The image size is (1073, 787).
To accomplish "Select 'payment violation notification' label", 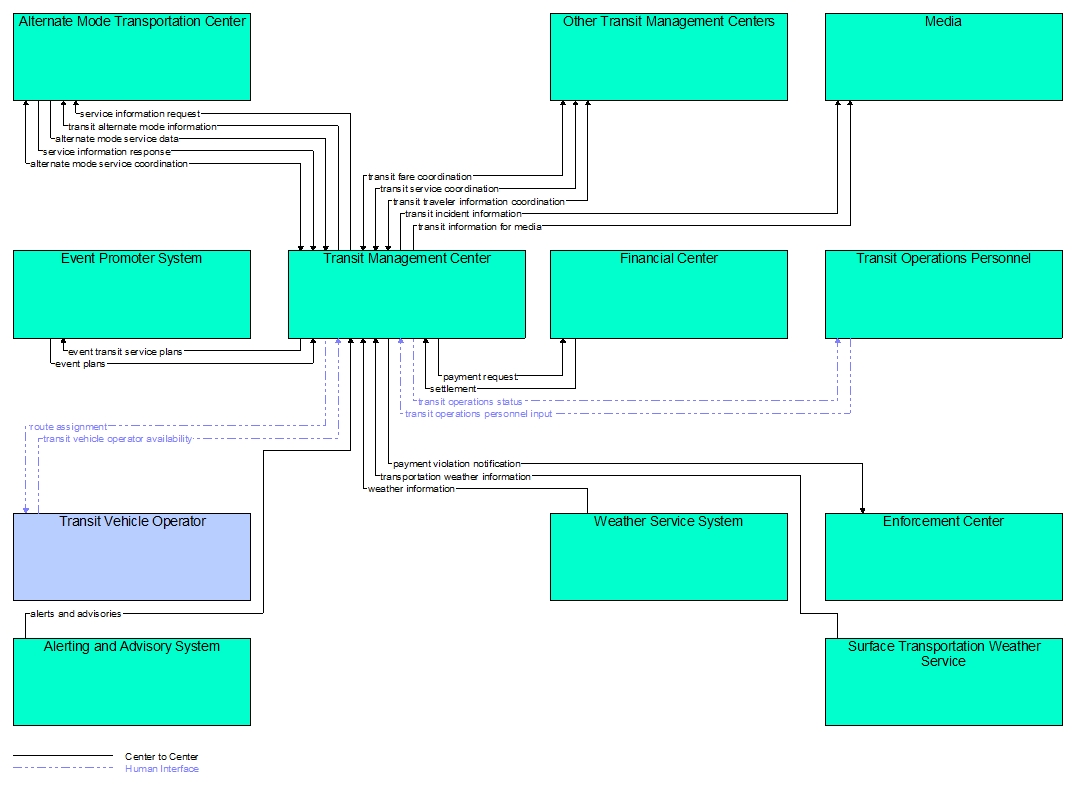I will [457, 464].
